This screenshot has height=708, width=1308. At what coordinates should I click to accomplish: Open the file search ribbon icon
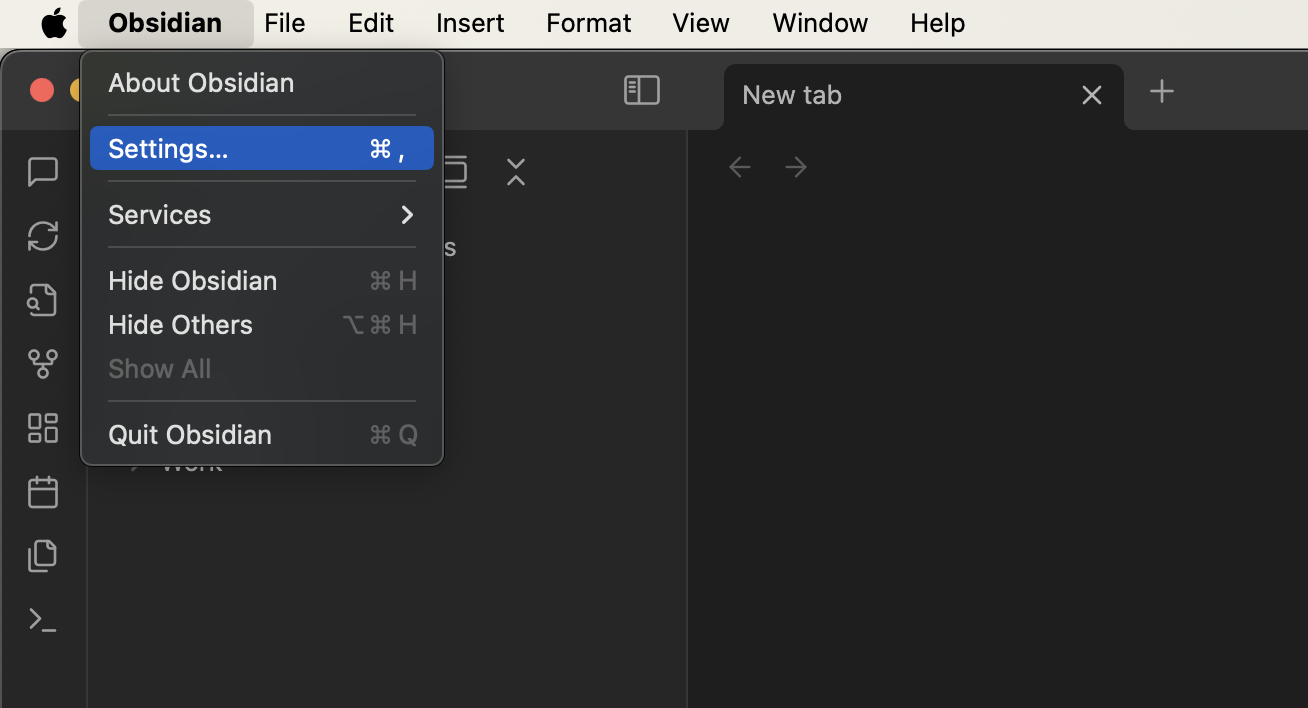[42, 300]
